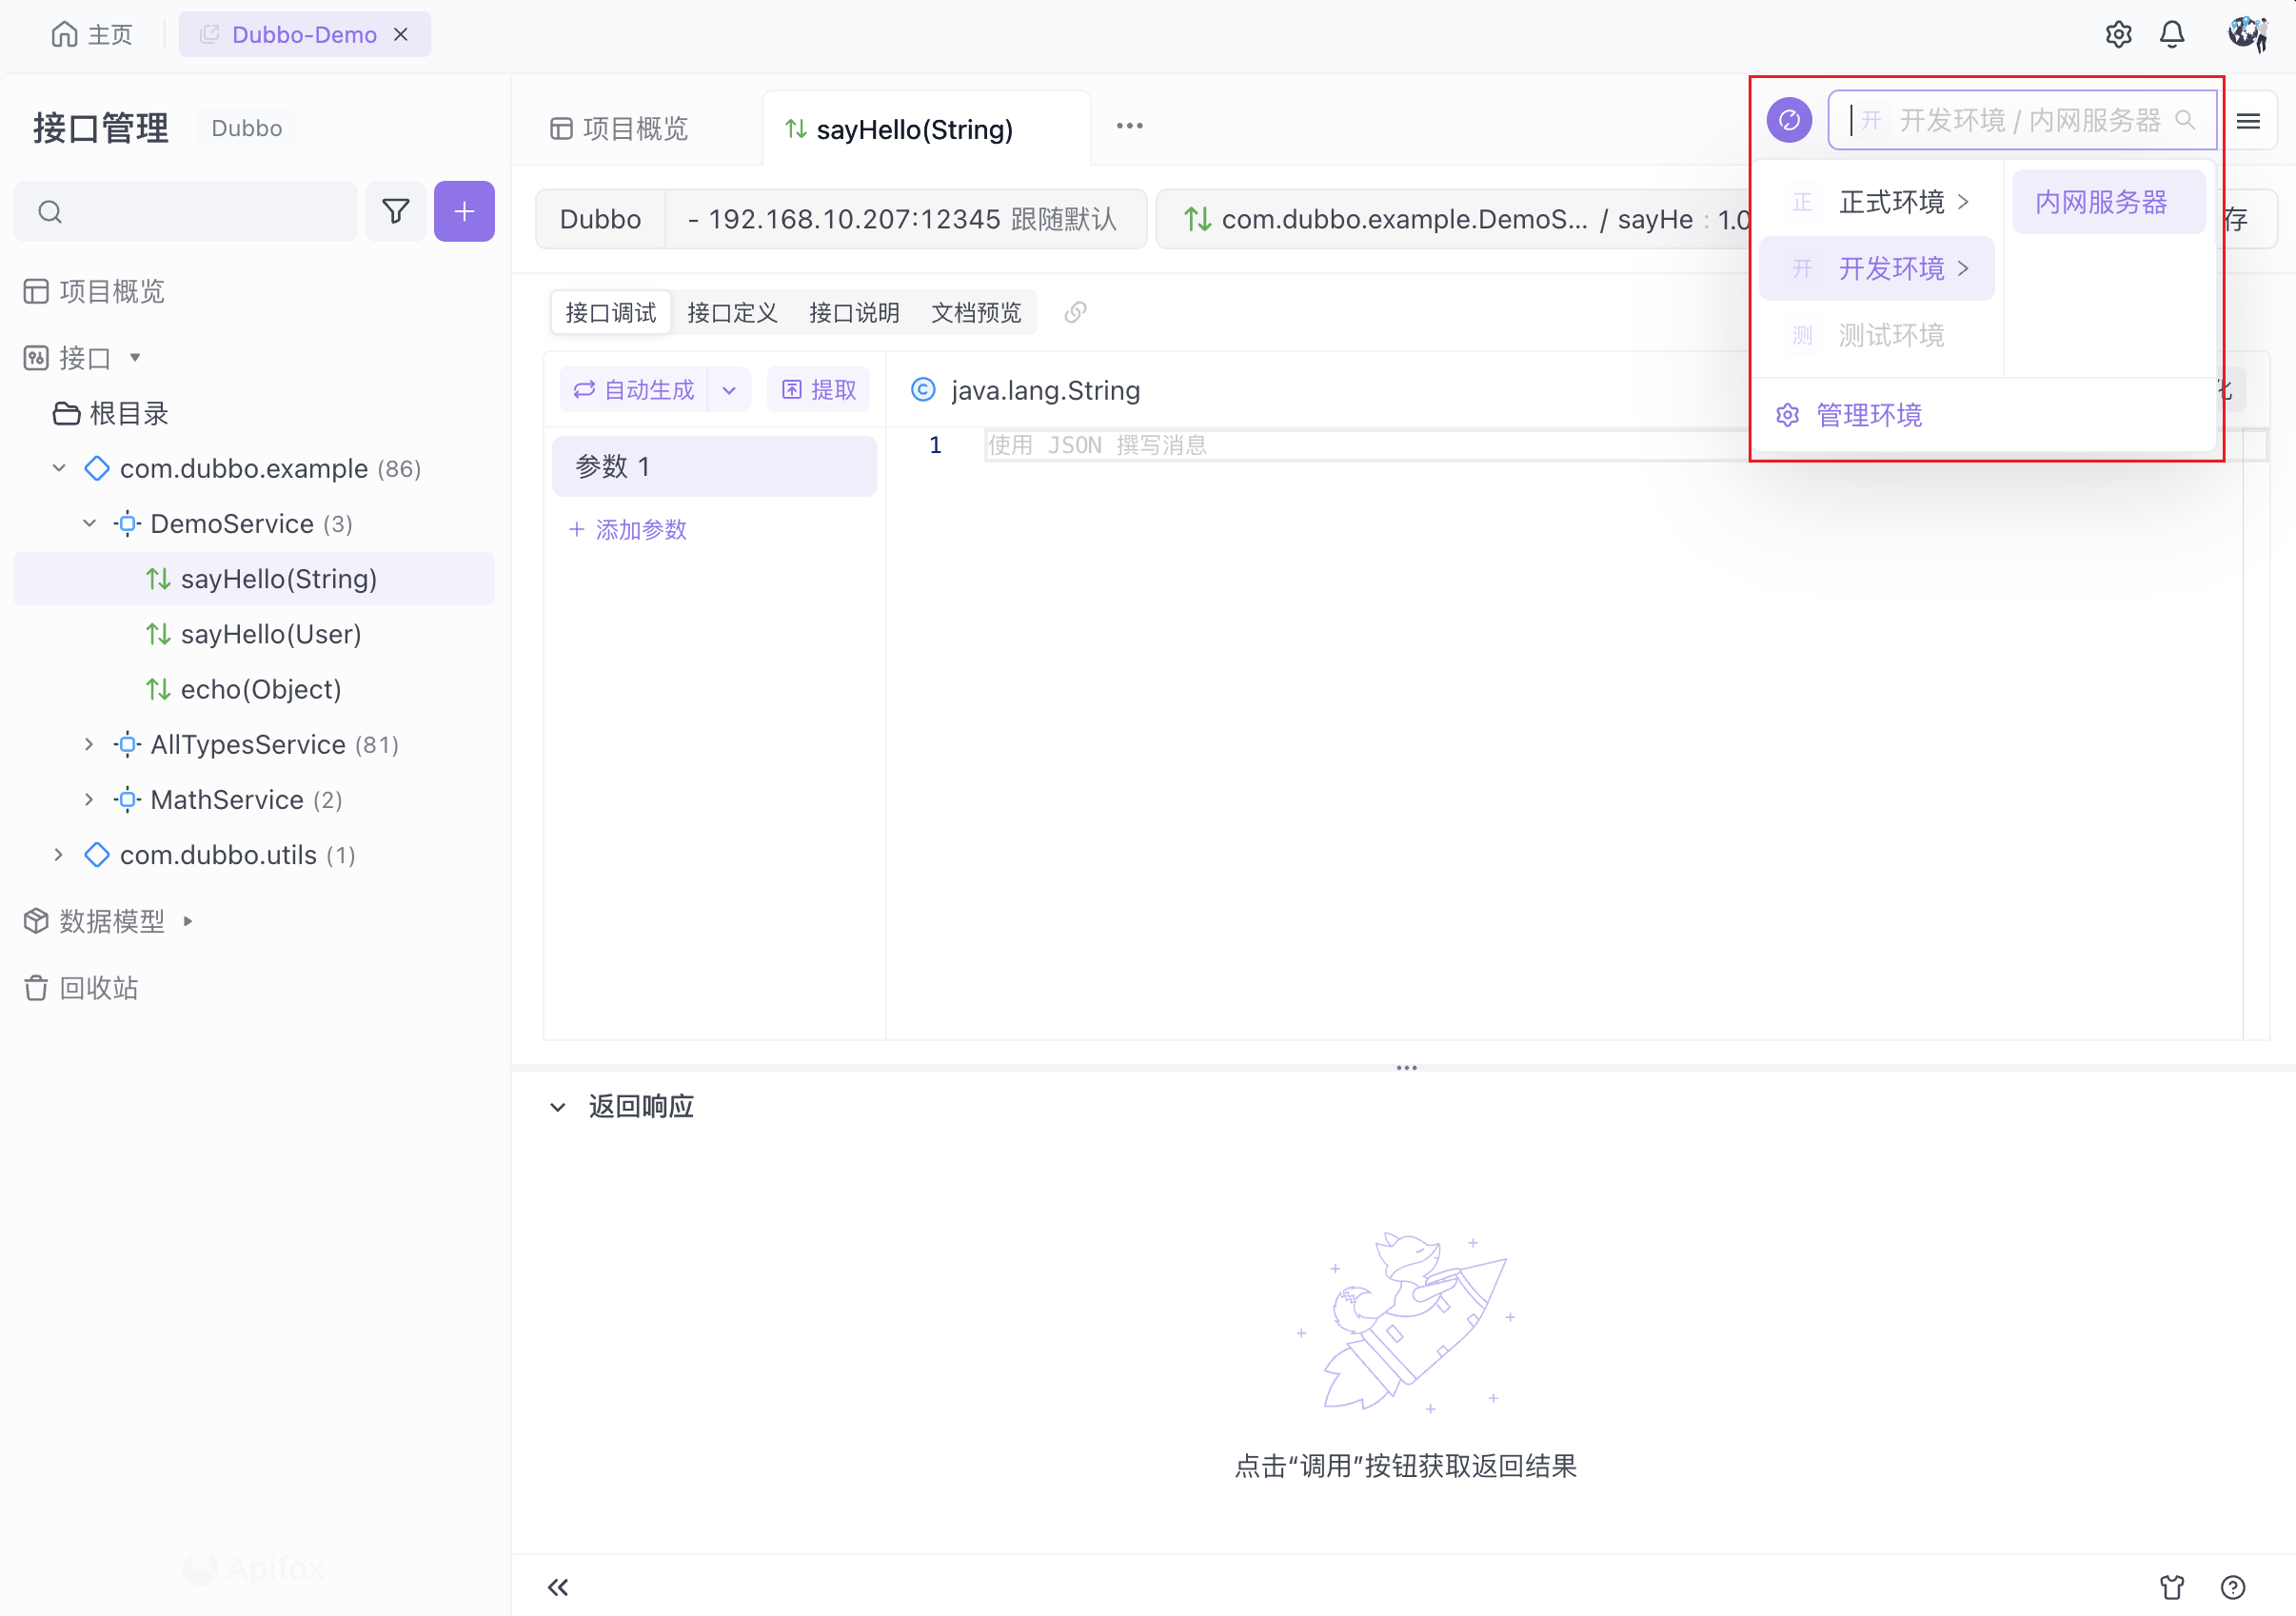Collapse the 返回响应 section
2296x1616 pixels.
pos(558,1106)
